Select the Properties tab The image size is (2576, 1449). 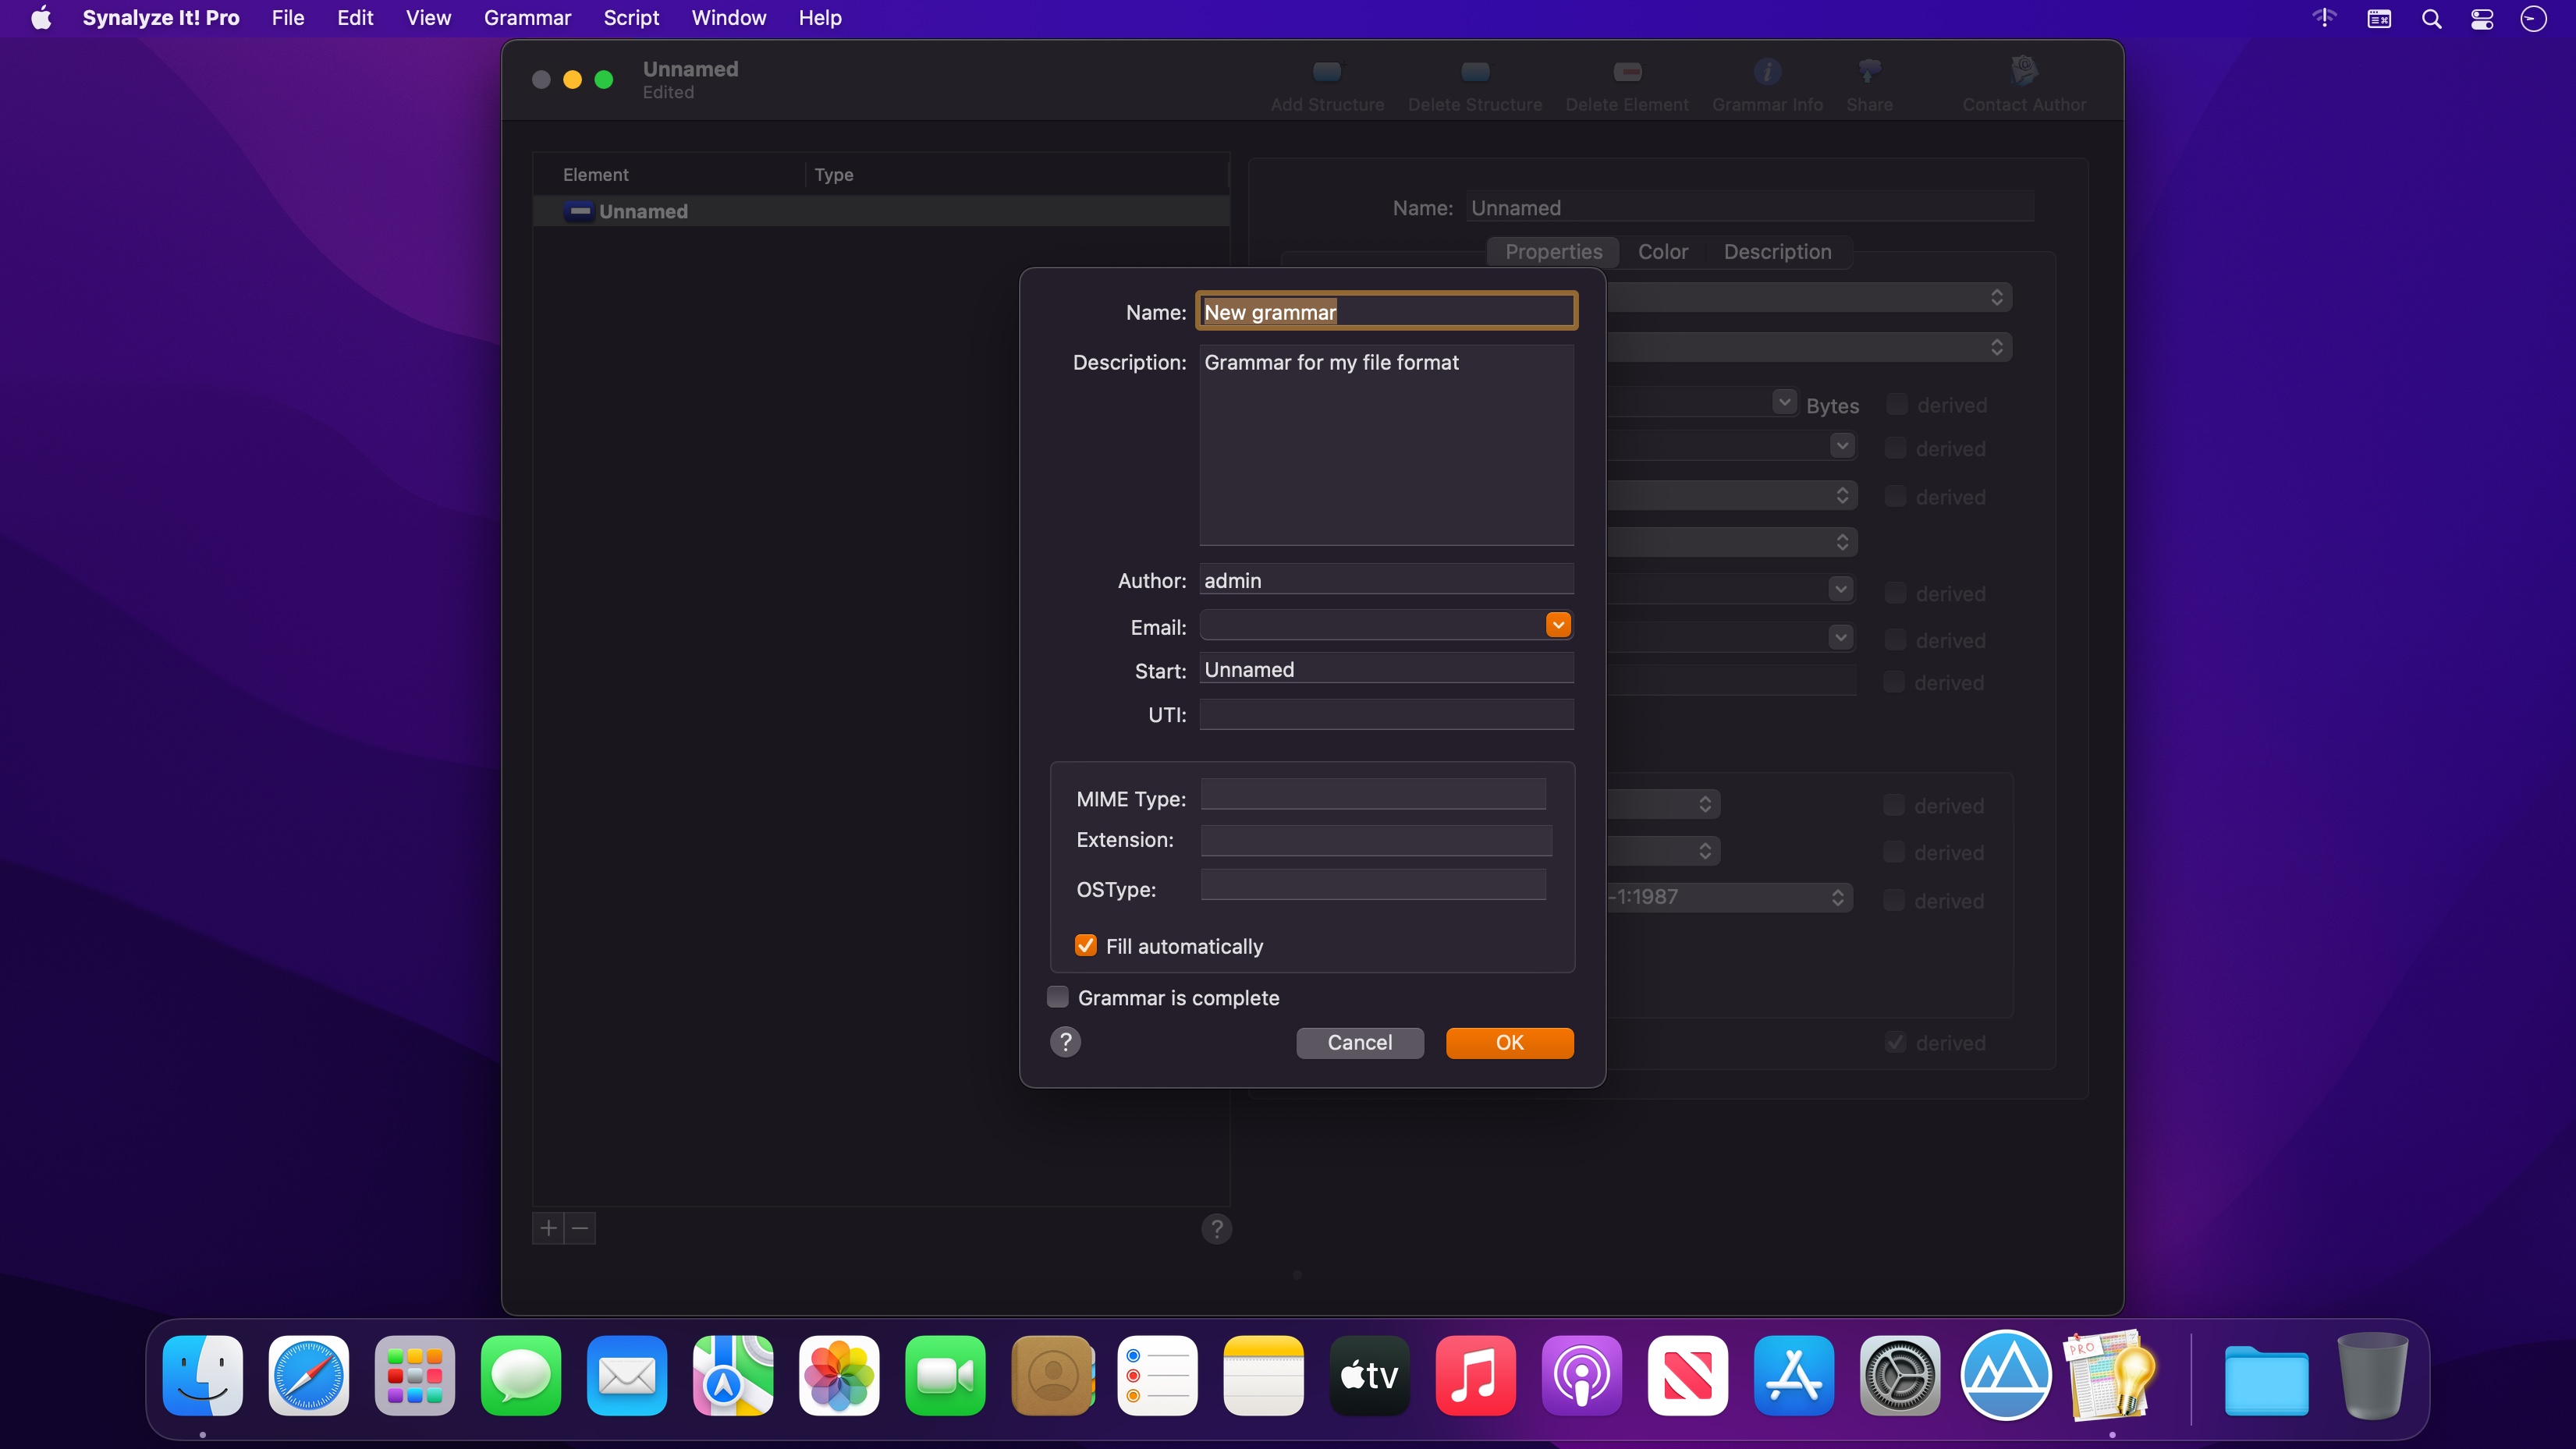click(x=1553, y=252)
